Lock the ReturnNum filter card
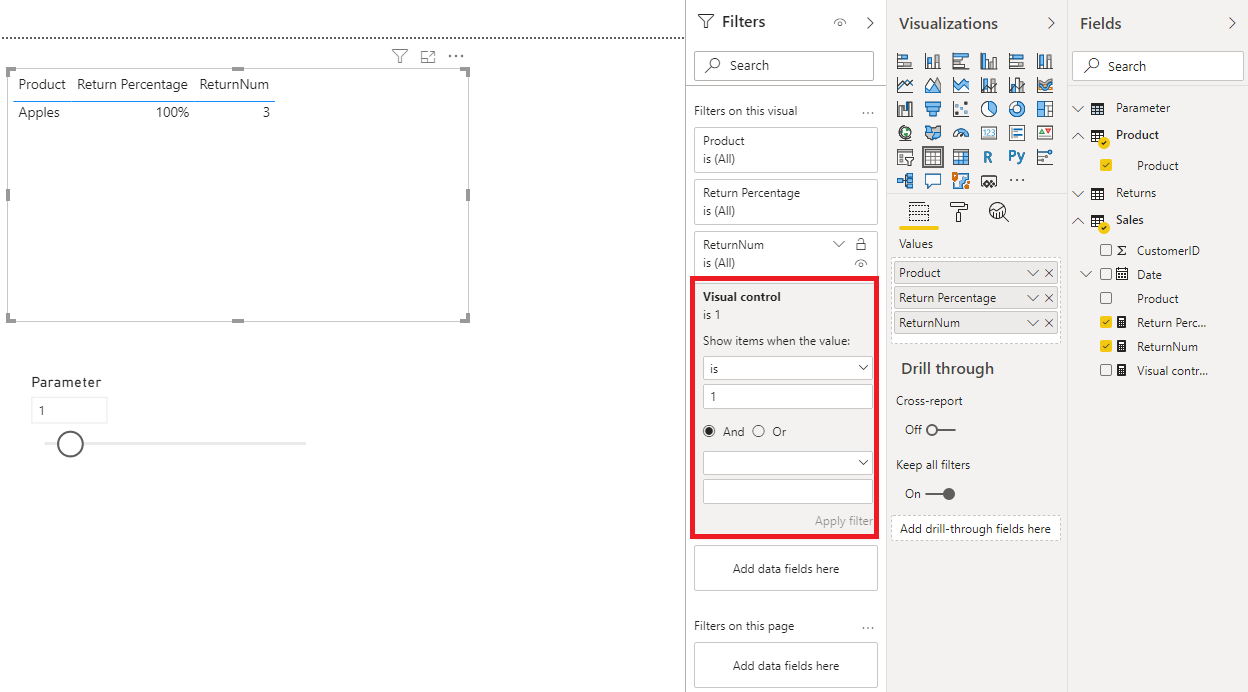 [861, 244]
